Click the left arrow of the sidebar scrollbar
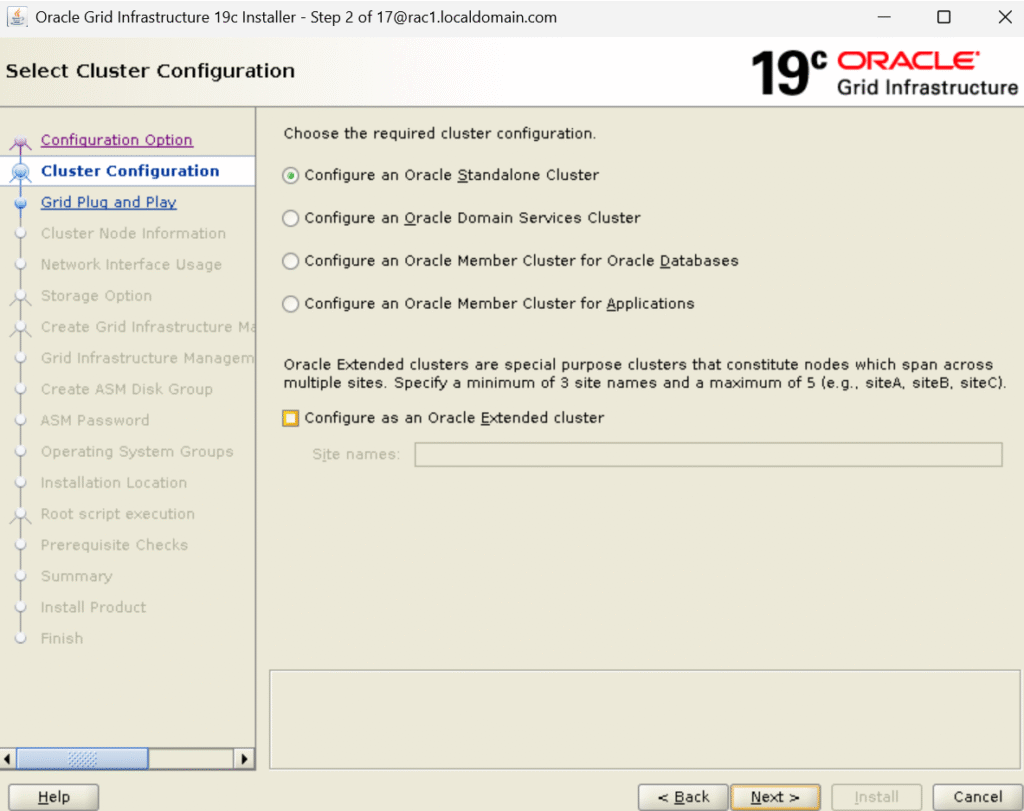Screen dimensions: 1024x811 click(10, 759)
